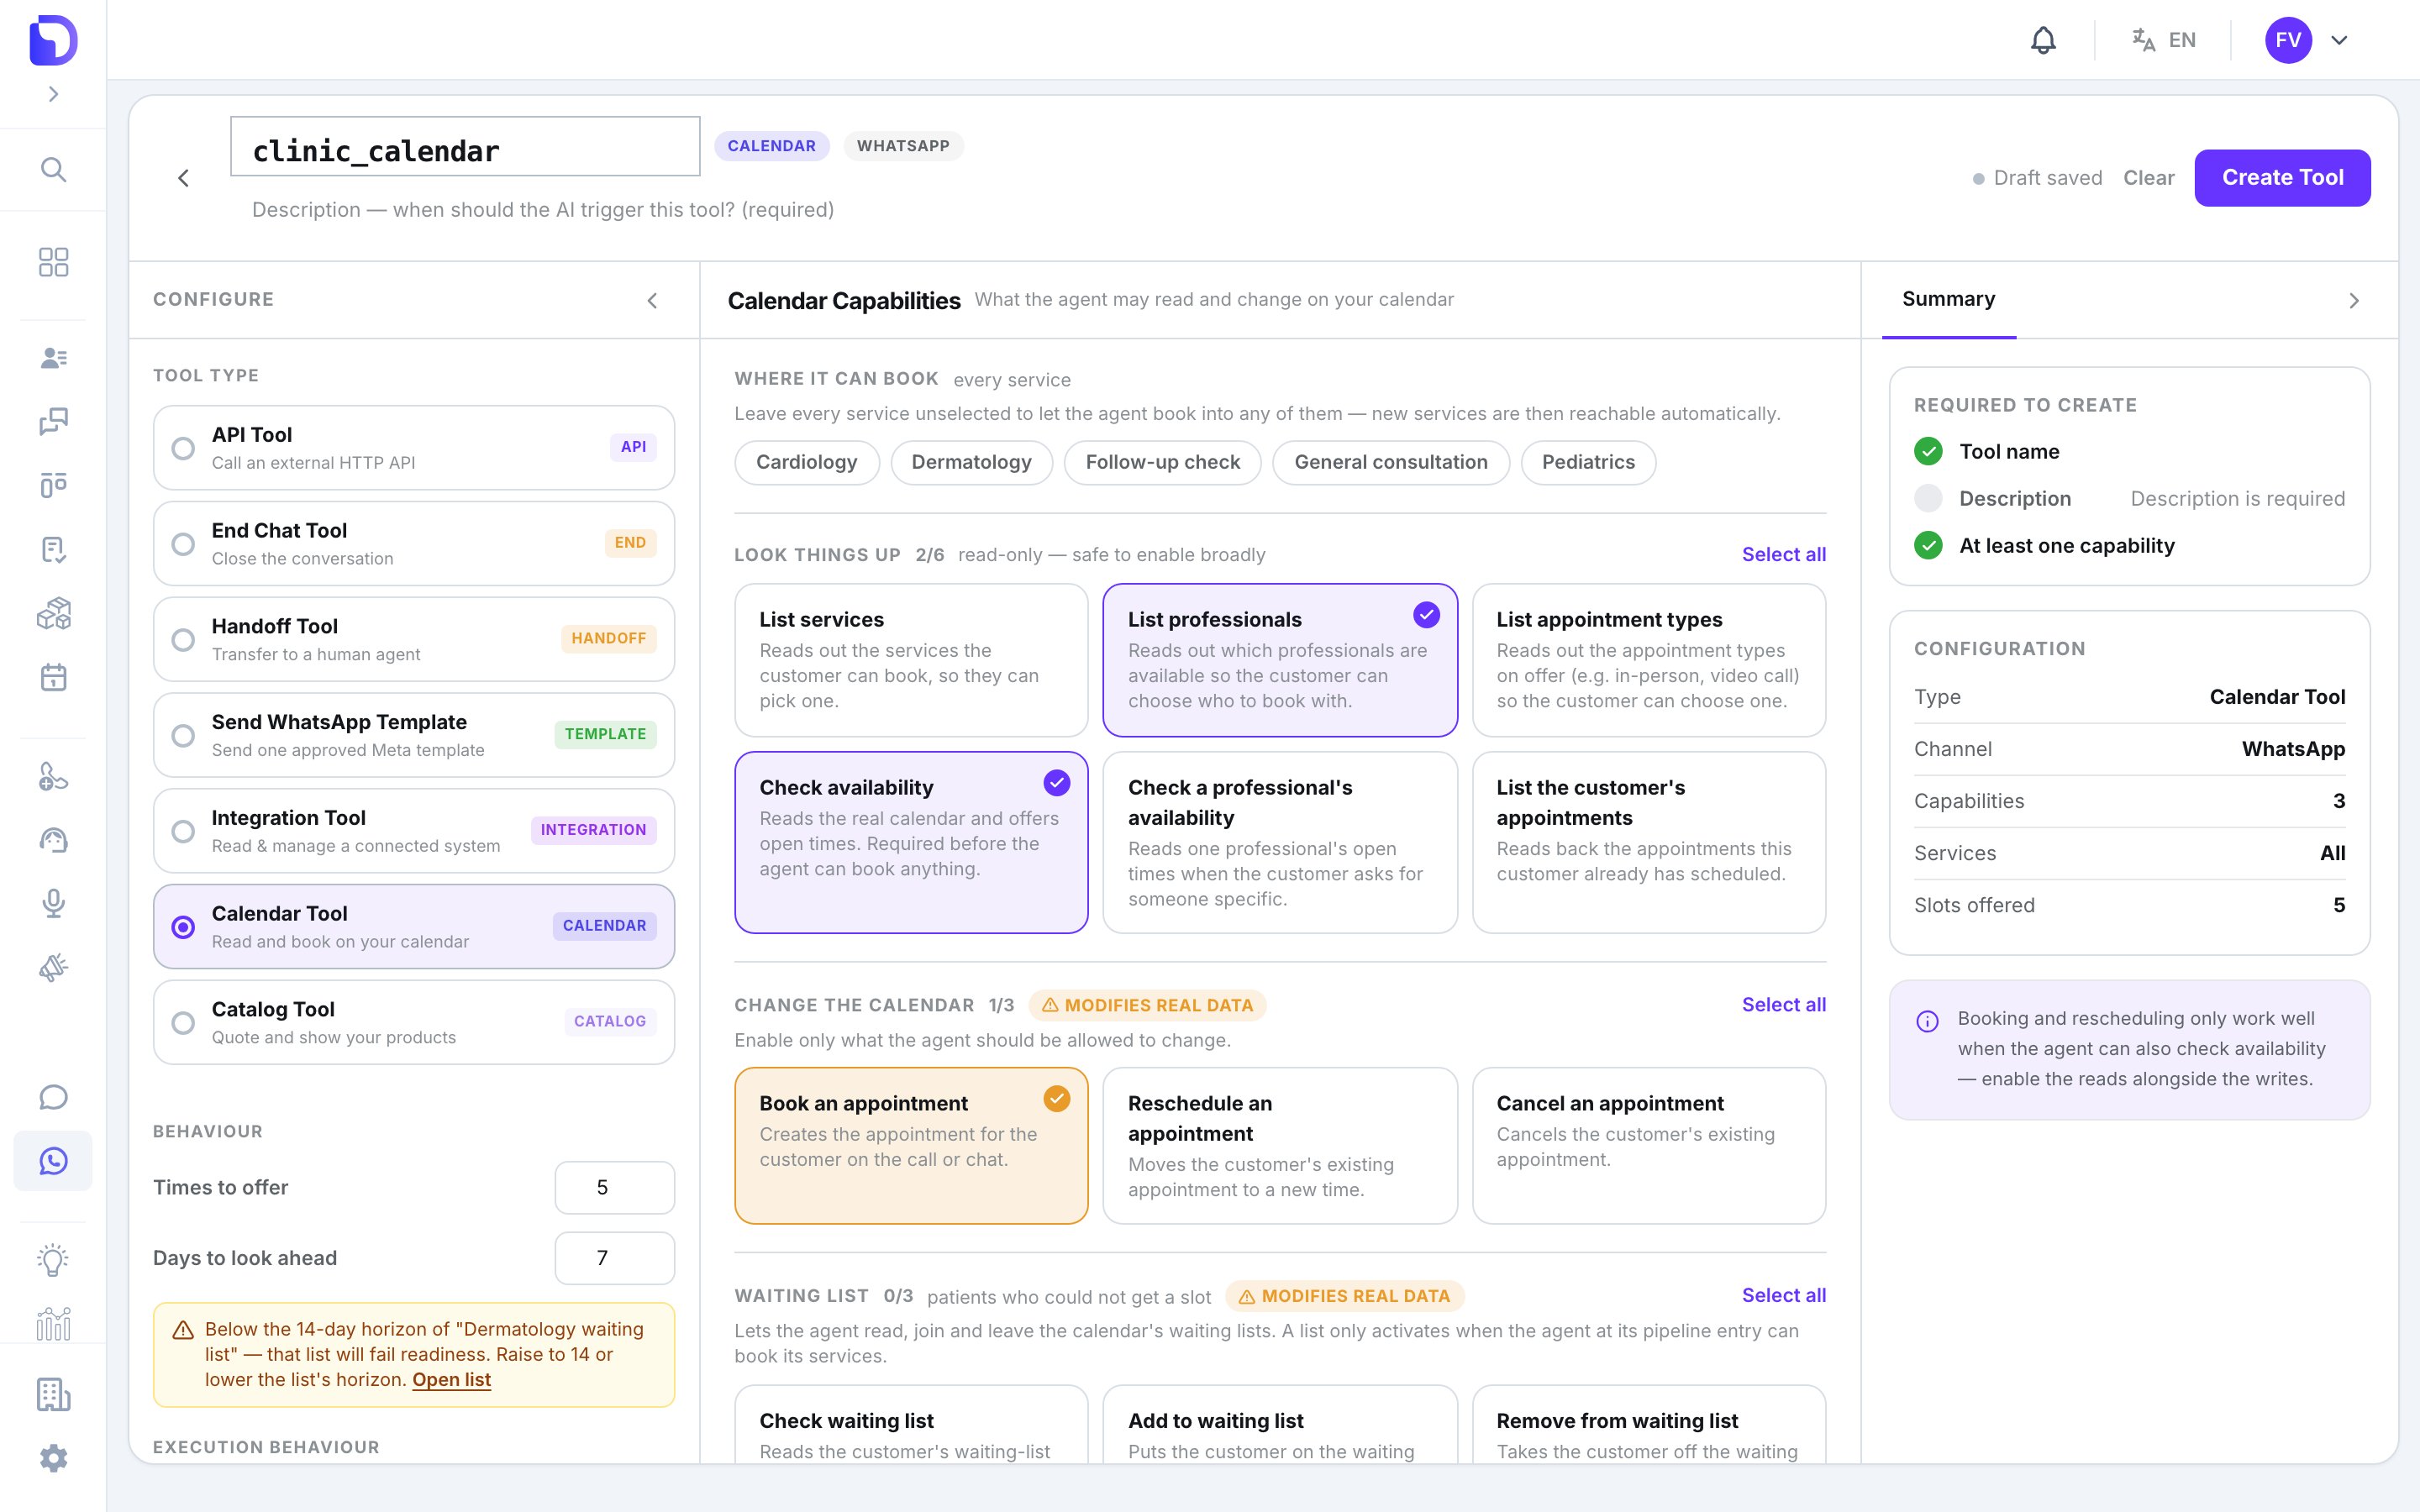Select the End Chat Tool option
The height and width of the screenshot is (1512, 2420).
pyautogui.click(x=414, y=544)
